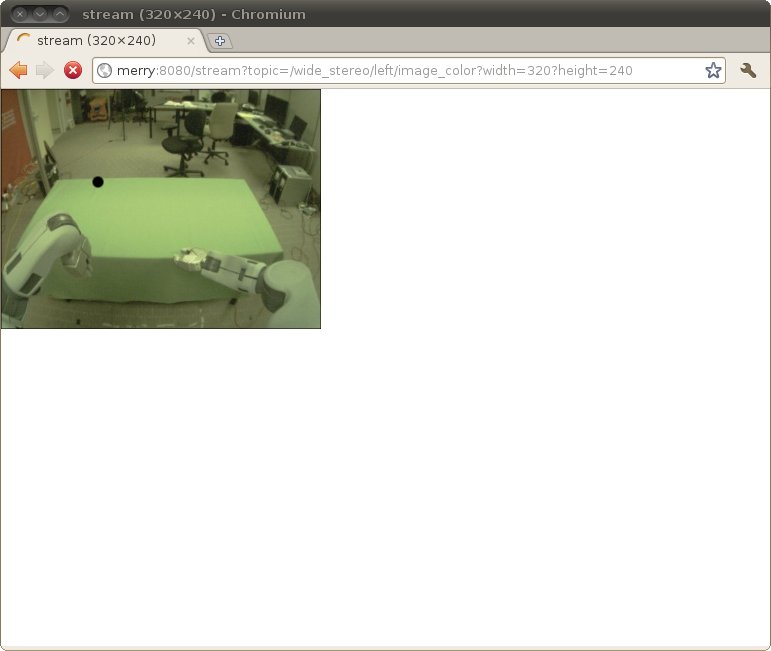
Task: Click the forward navigation arrow
Action: click(45, 70)
